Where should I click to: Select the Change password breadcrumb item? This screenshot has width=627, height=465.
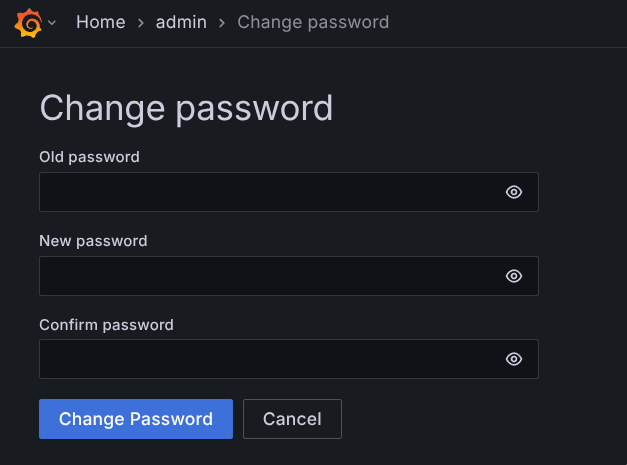point(313,22)
